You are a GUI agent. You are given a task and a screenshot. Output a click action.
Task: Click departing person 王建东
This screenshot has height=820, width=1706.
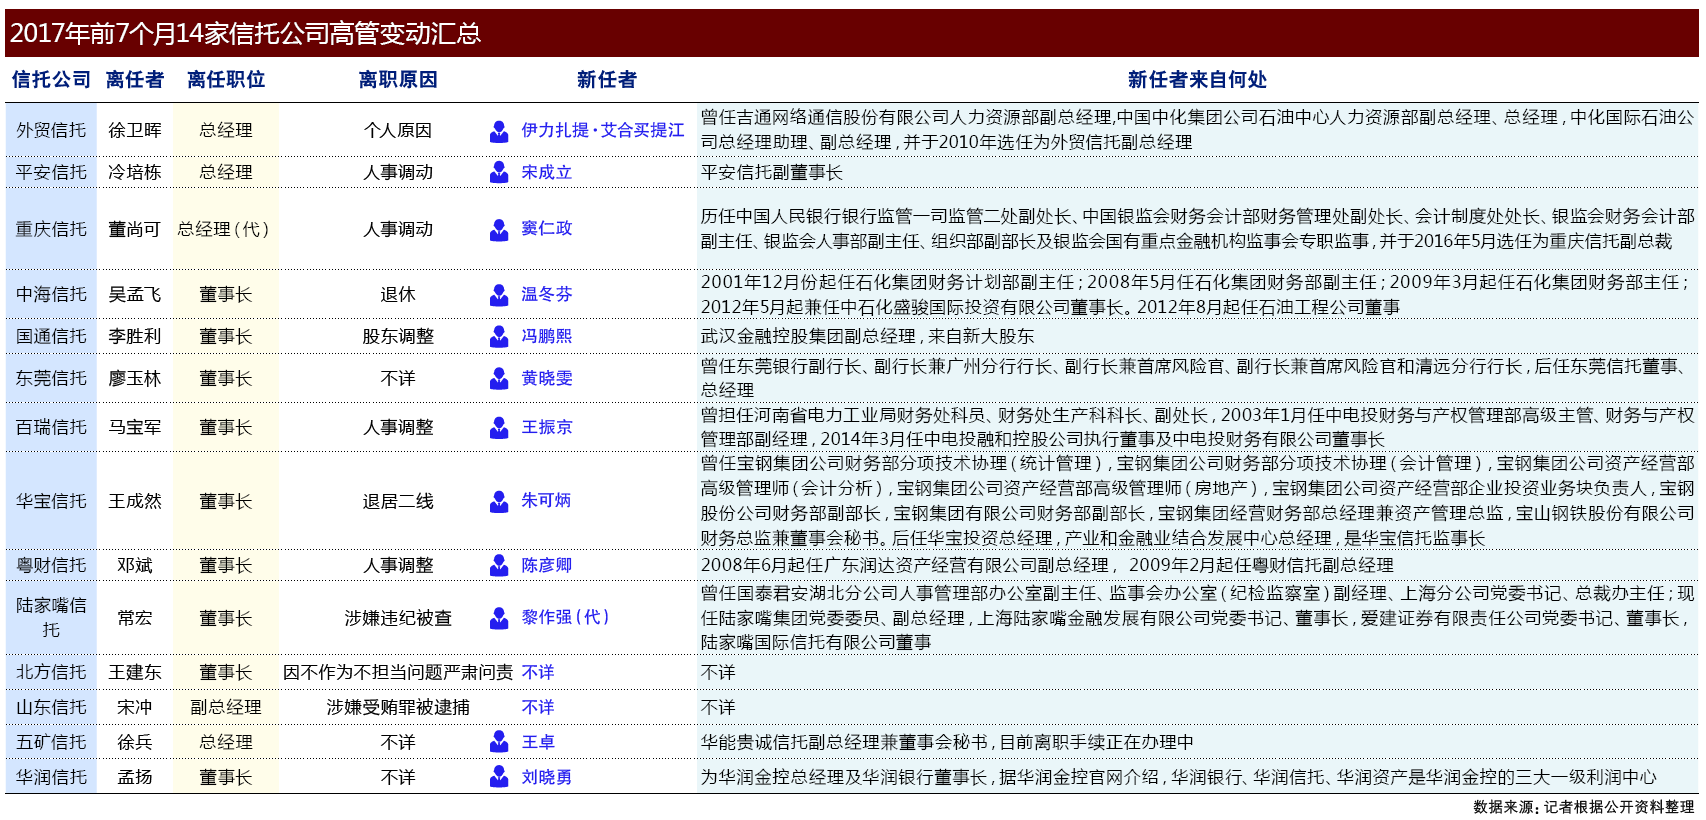tap(135, 672)
